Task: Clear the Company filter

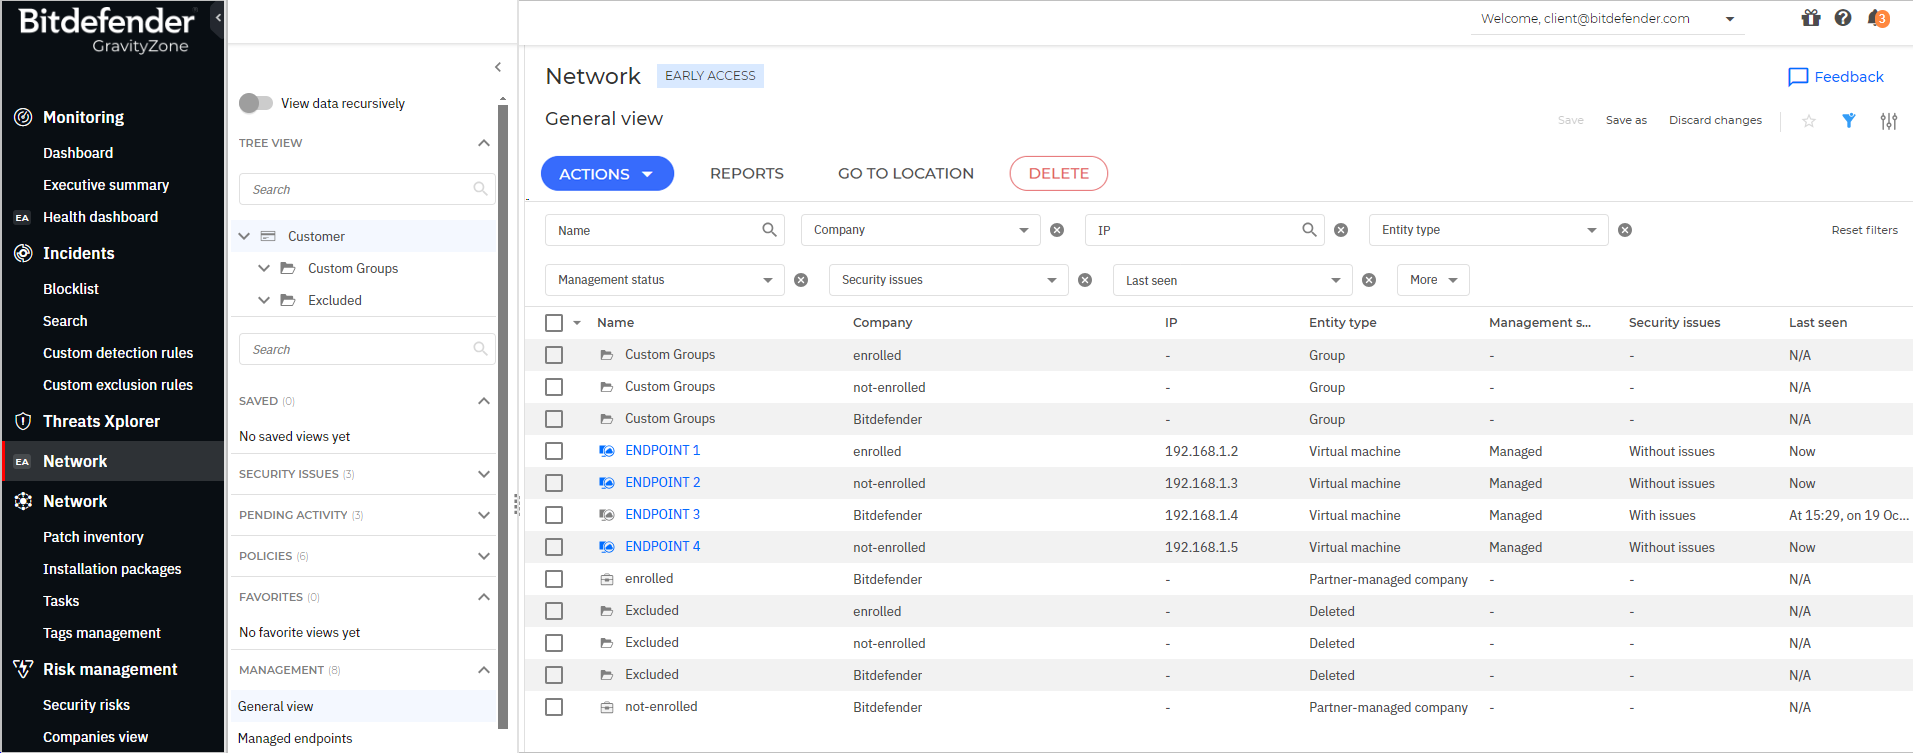Action: (x=1057, y=230)
